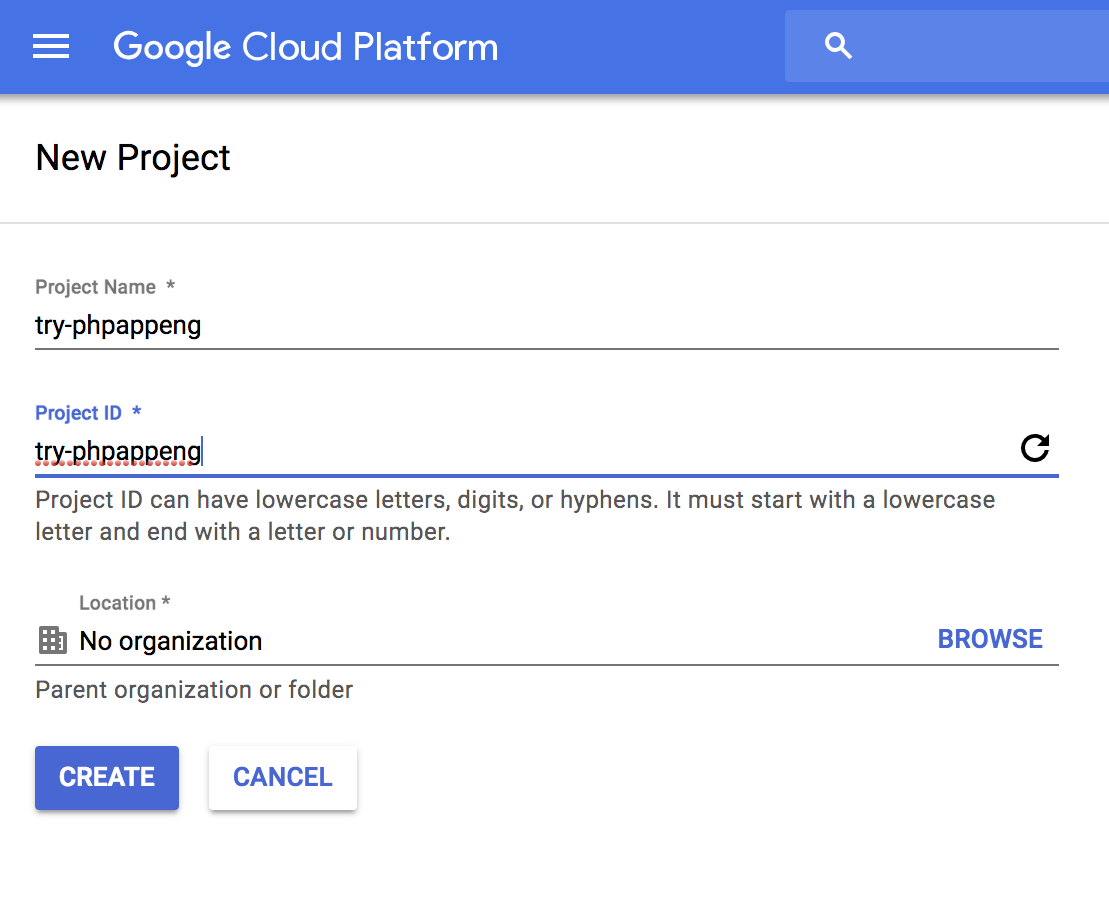1109x900 pixels.
Task: Open the hamburger navigation menu
Action: point(51,47)
